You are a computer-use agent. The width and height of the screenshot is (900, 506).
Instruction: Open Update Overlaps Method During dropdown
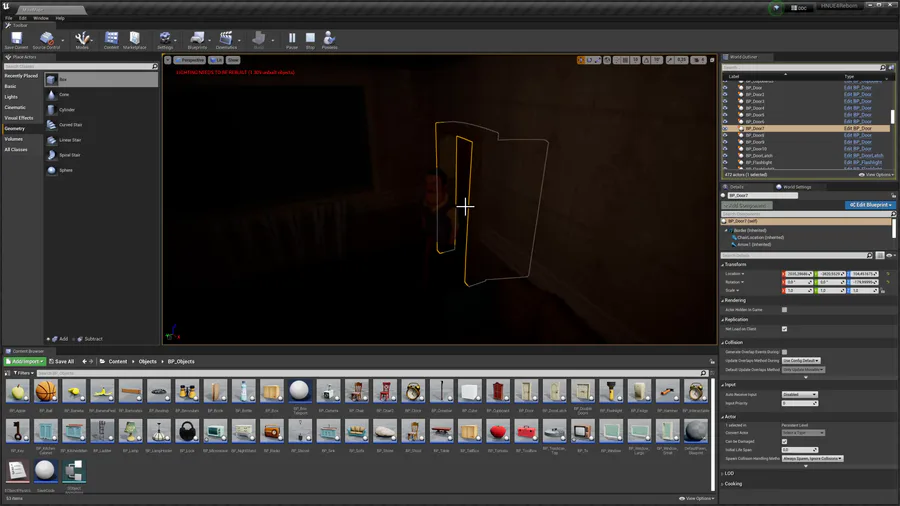pyautogui.click(x=801, y=360)
